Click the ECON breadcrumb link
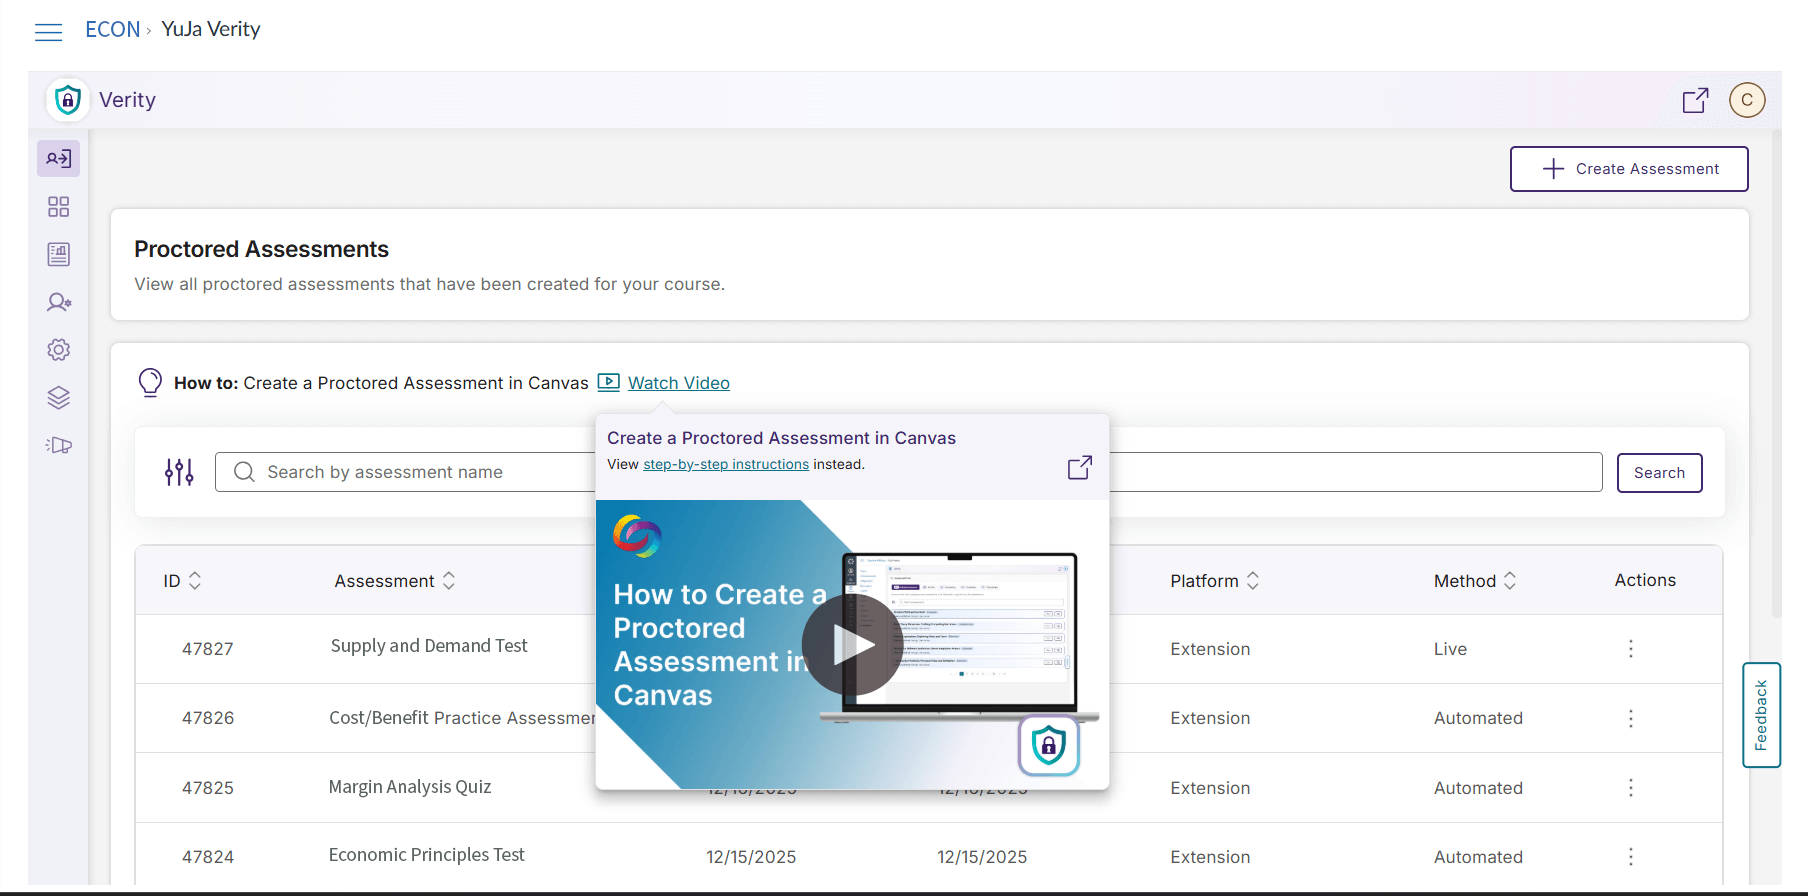Screen dimensions: 1808x896 pyautogui.click(x=112, y=30)
